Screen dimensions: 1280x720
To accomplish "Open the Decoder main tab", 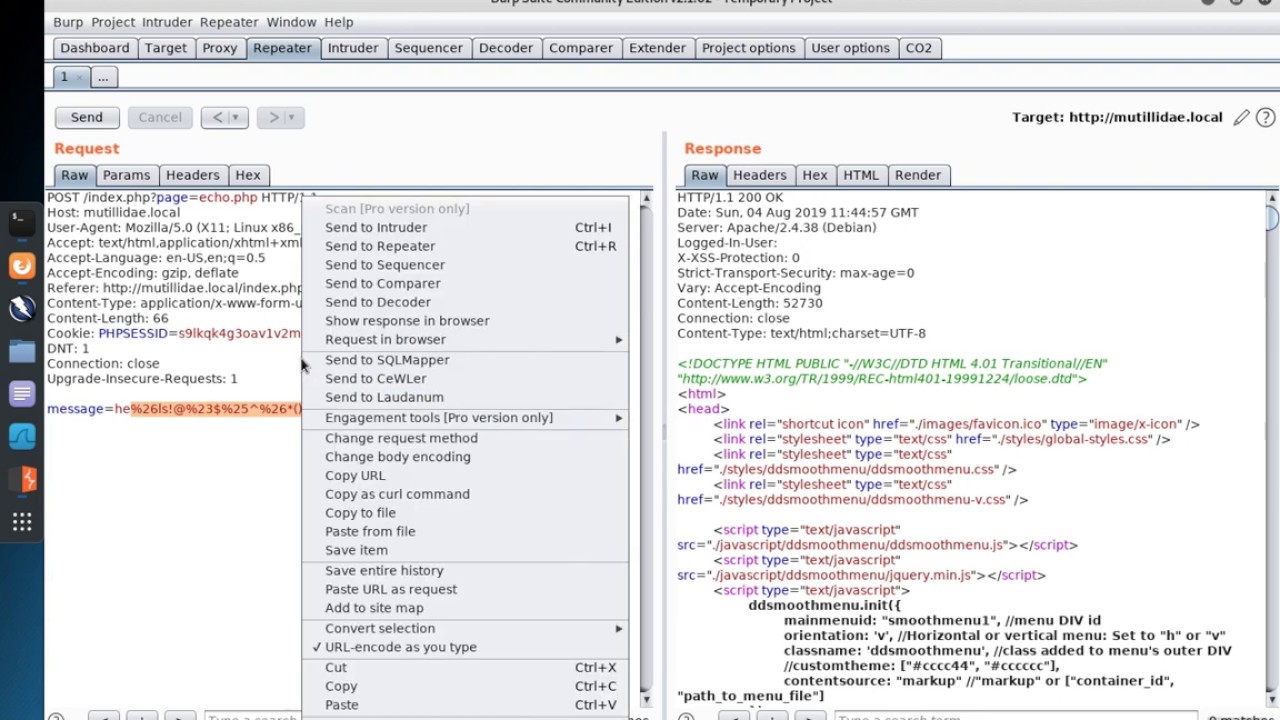I will [506, 48].
